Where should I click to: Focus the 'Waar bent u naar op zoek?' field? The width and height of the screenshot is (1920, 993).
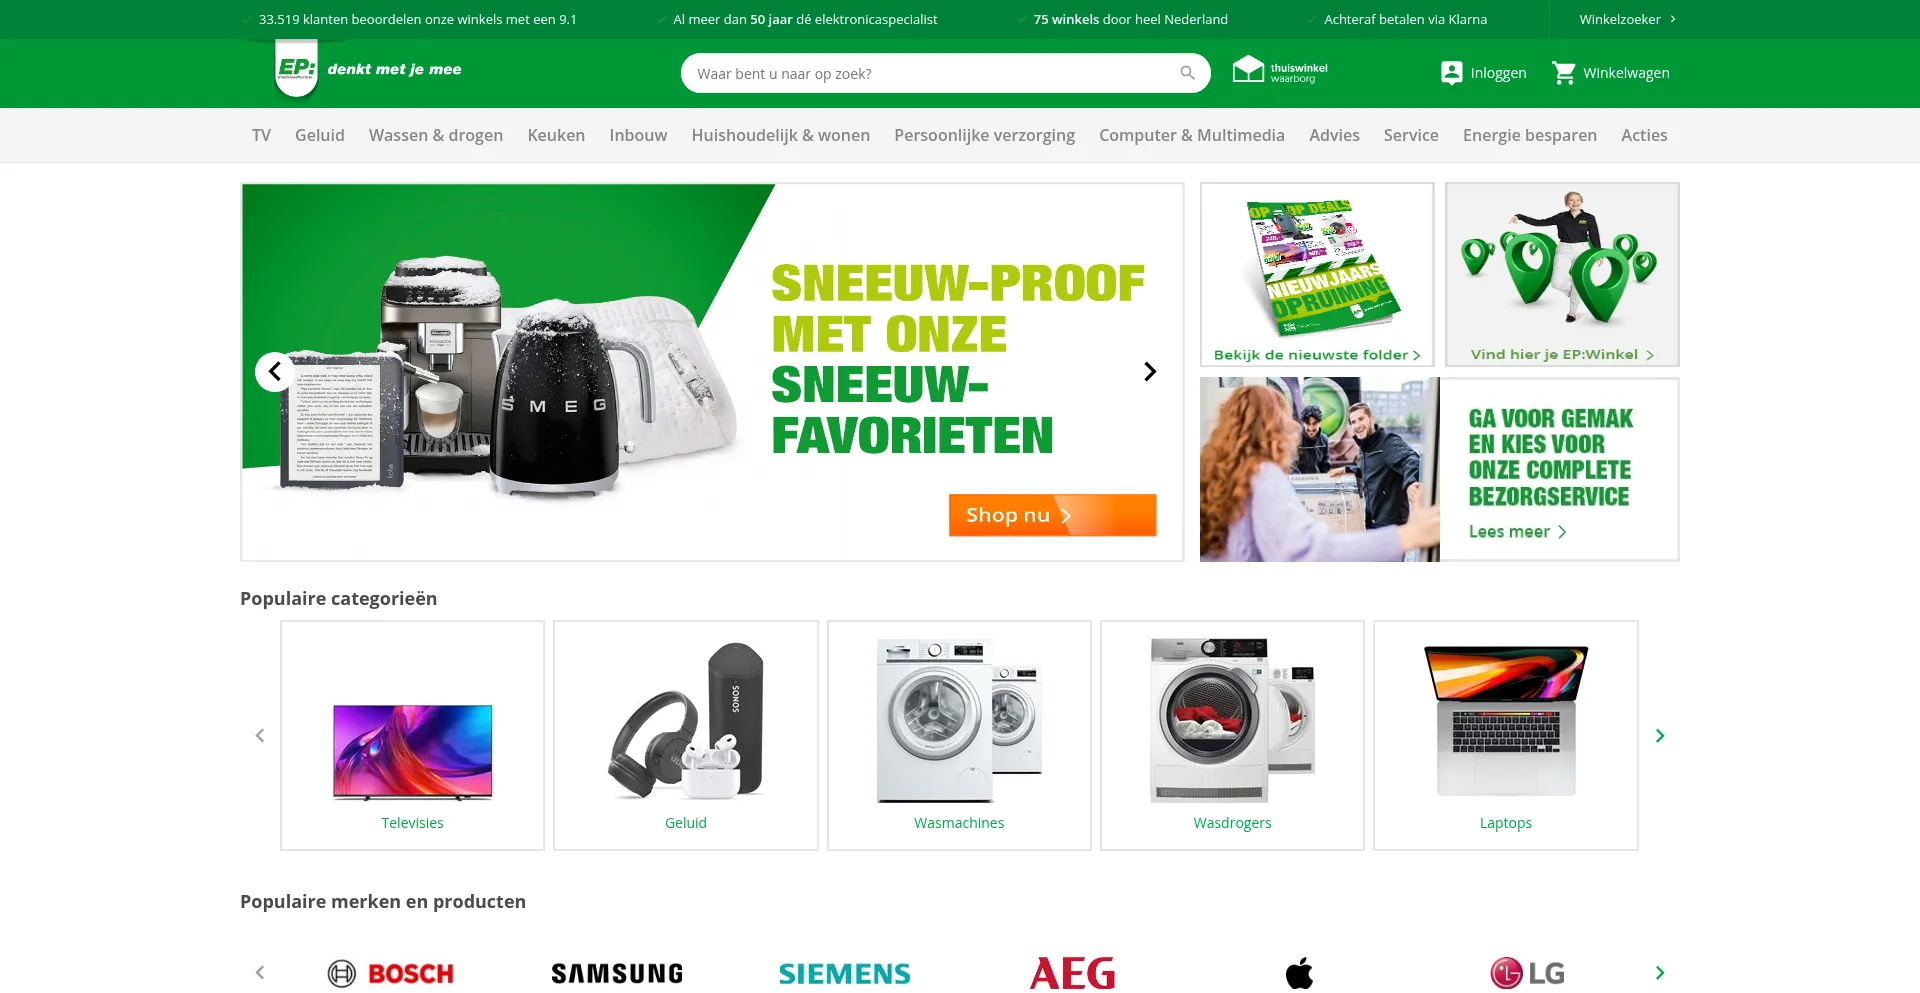pos(930,73)
